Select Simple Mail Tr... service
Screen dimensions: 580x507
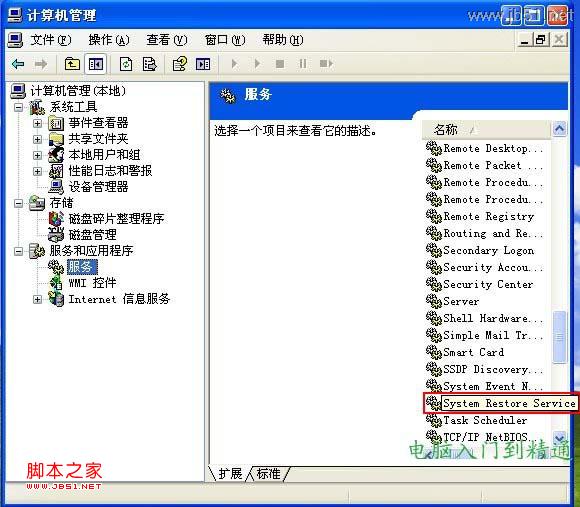click(x=493, y=335)
